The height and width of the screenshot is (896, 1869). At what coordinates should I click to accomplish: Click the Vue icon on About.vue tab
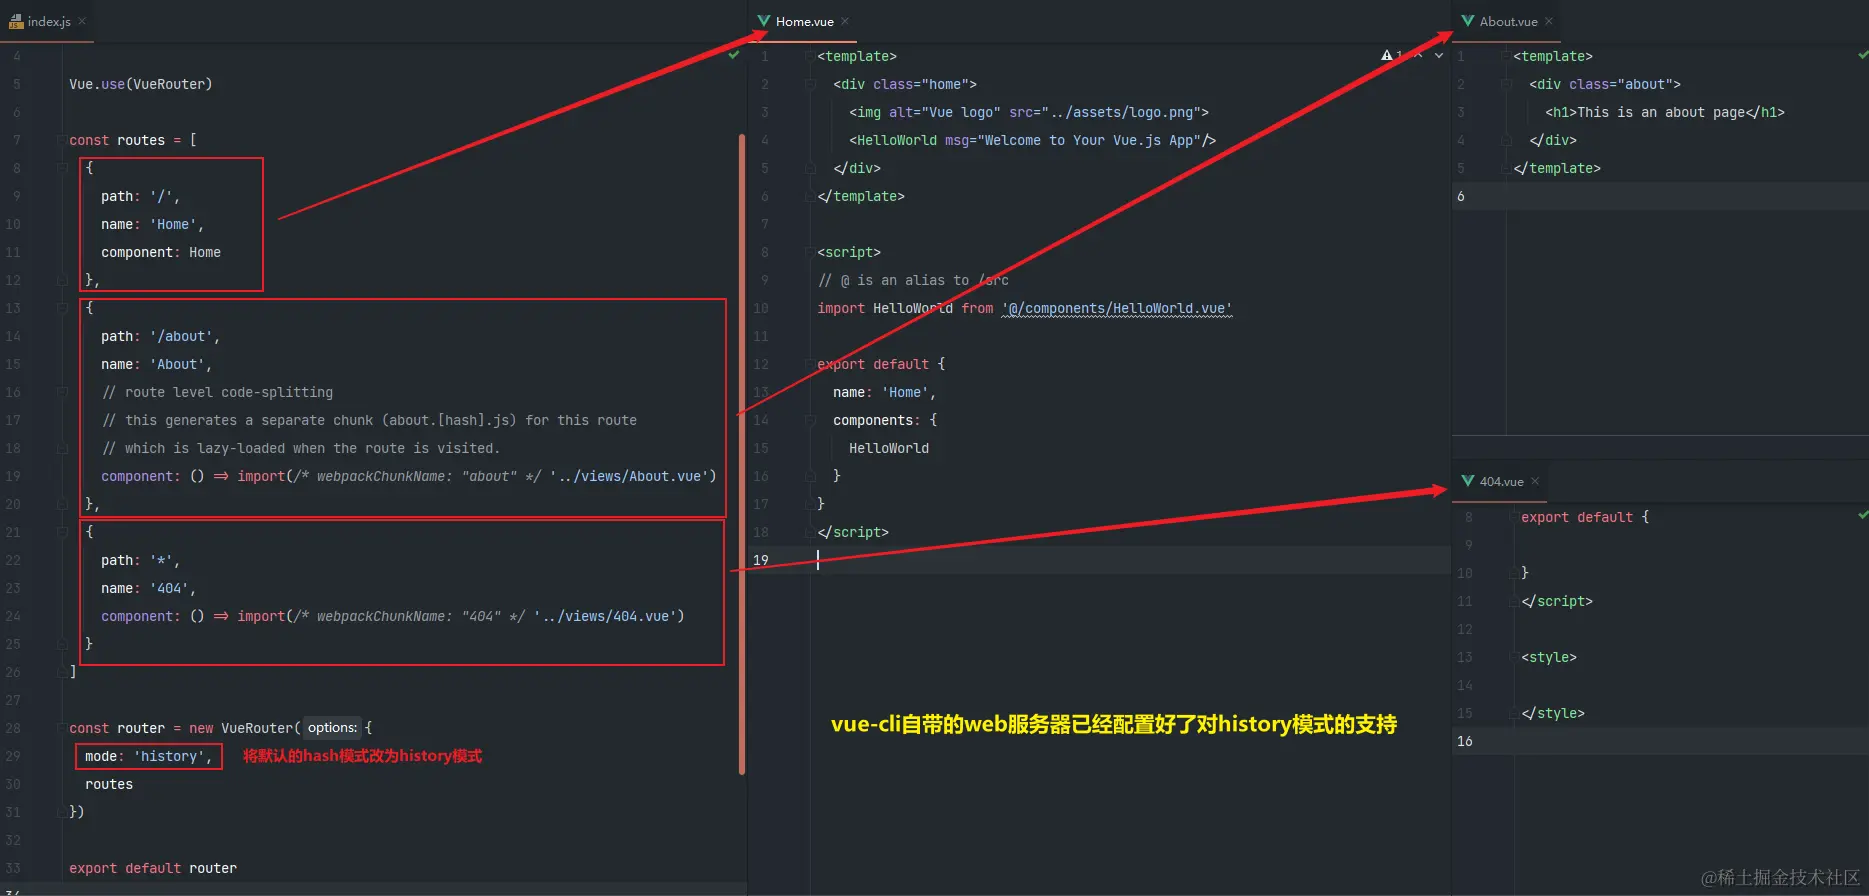1468,21
